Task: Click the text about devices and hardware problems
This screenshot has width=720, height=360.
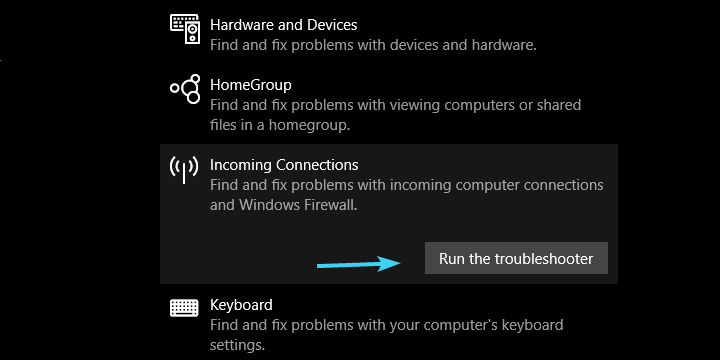Action: (373, 45)
